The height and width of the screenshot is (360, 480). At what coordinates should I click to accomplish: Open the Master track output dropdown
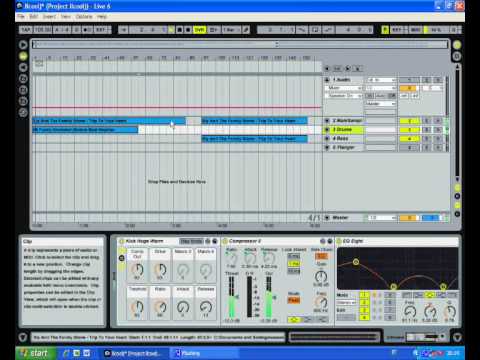tap(381, 218)
